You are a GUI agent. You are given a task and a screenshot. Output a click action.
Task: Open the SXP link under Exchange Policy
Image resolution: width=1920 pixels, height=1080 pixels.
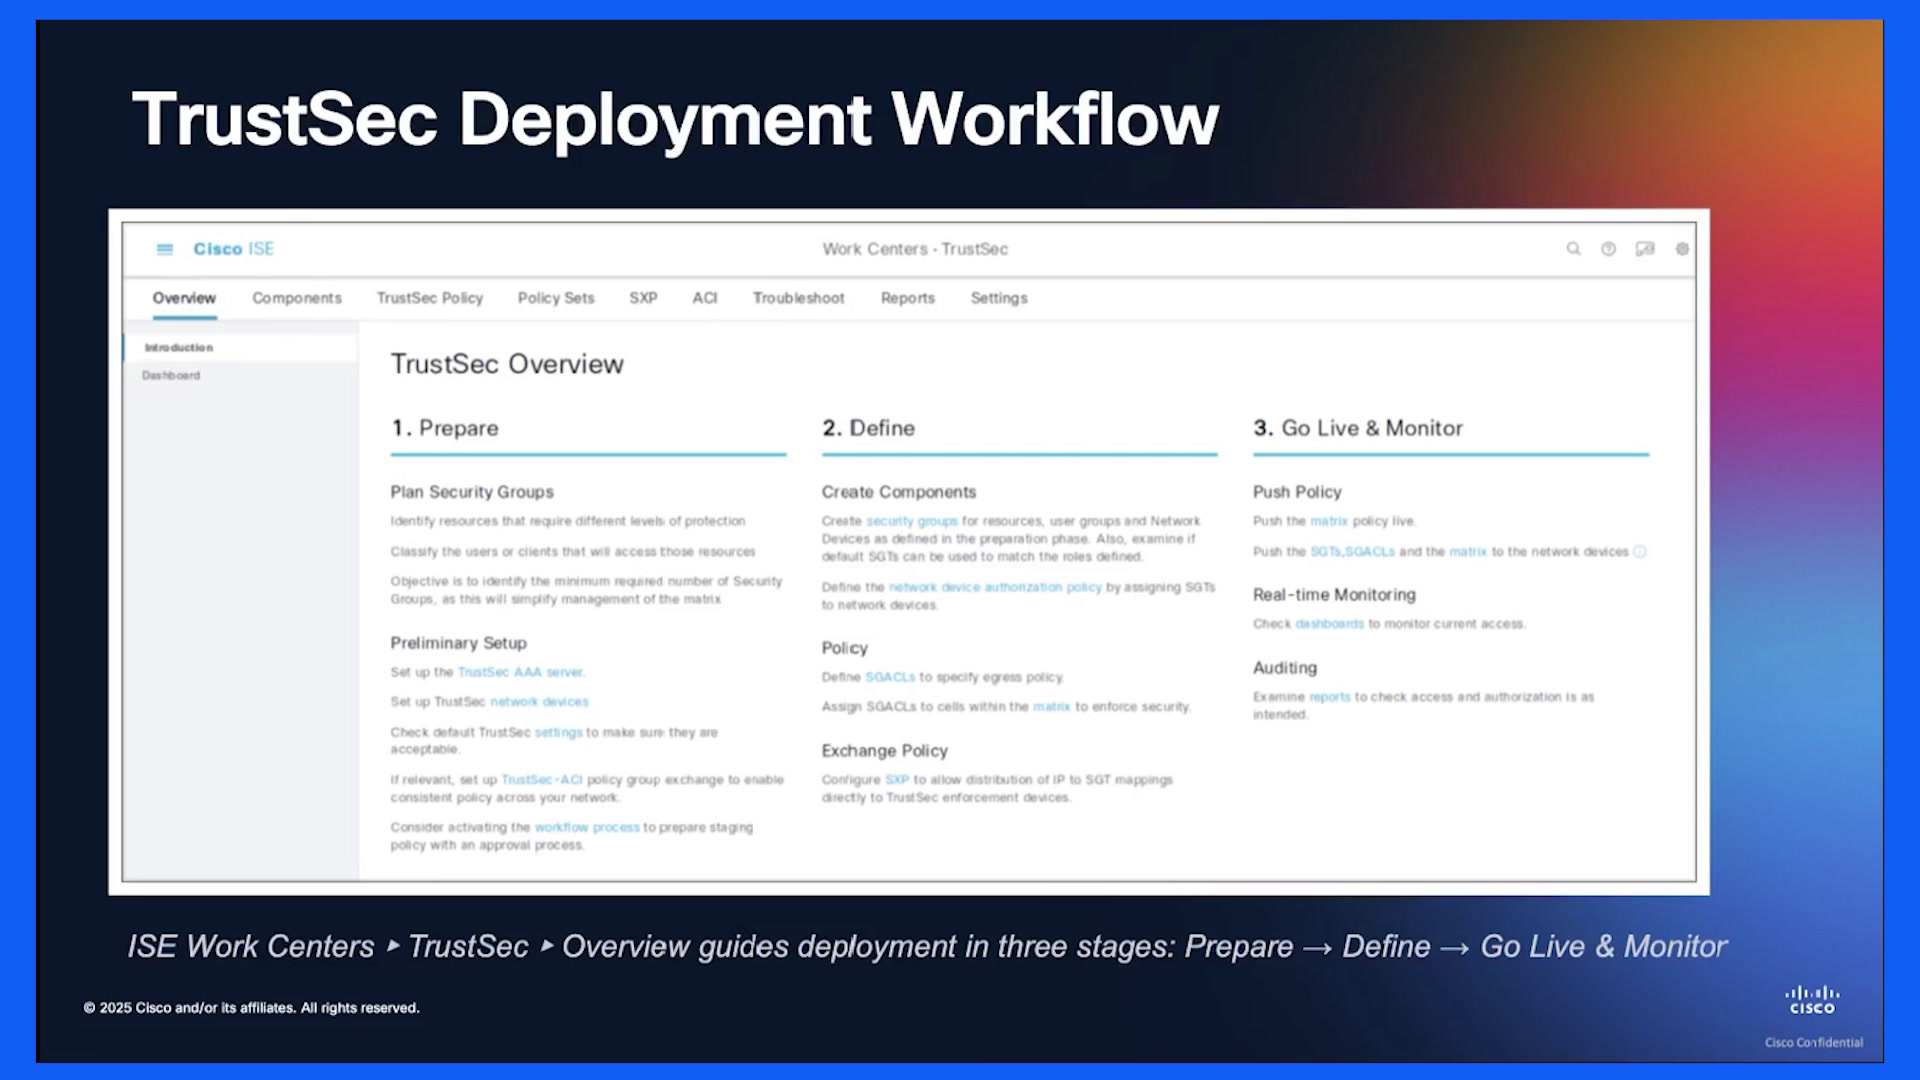point(897,780)
